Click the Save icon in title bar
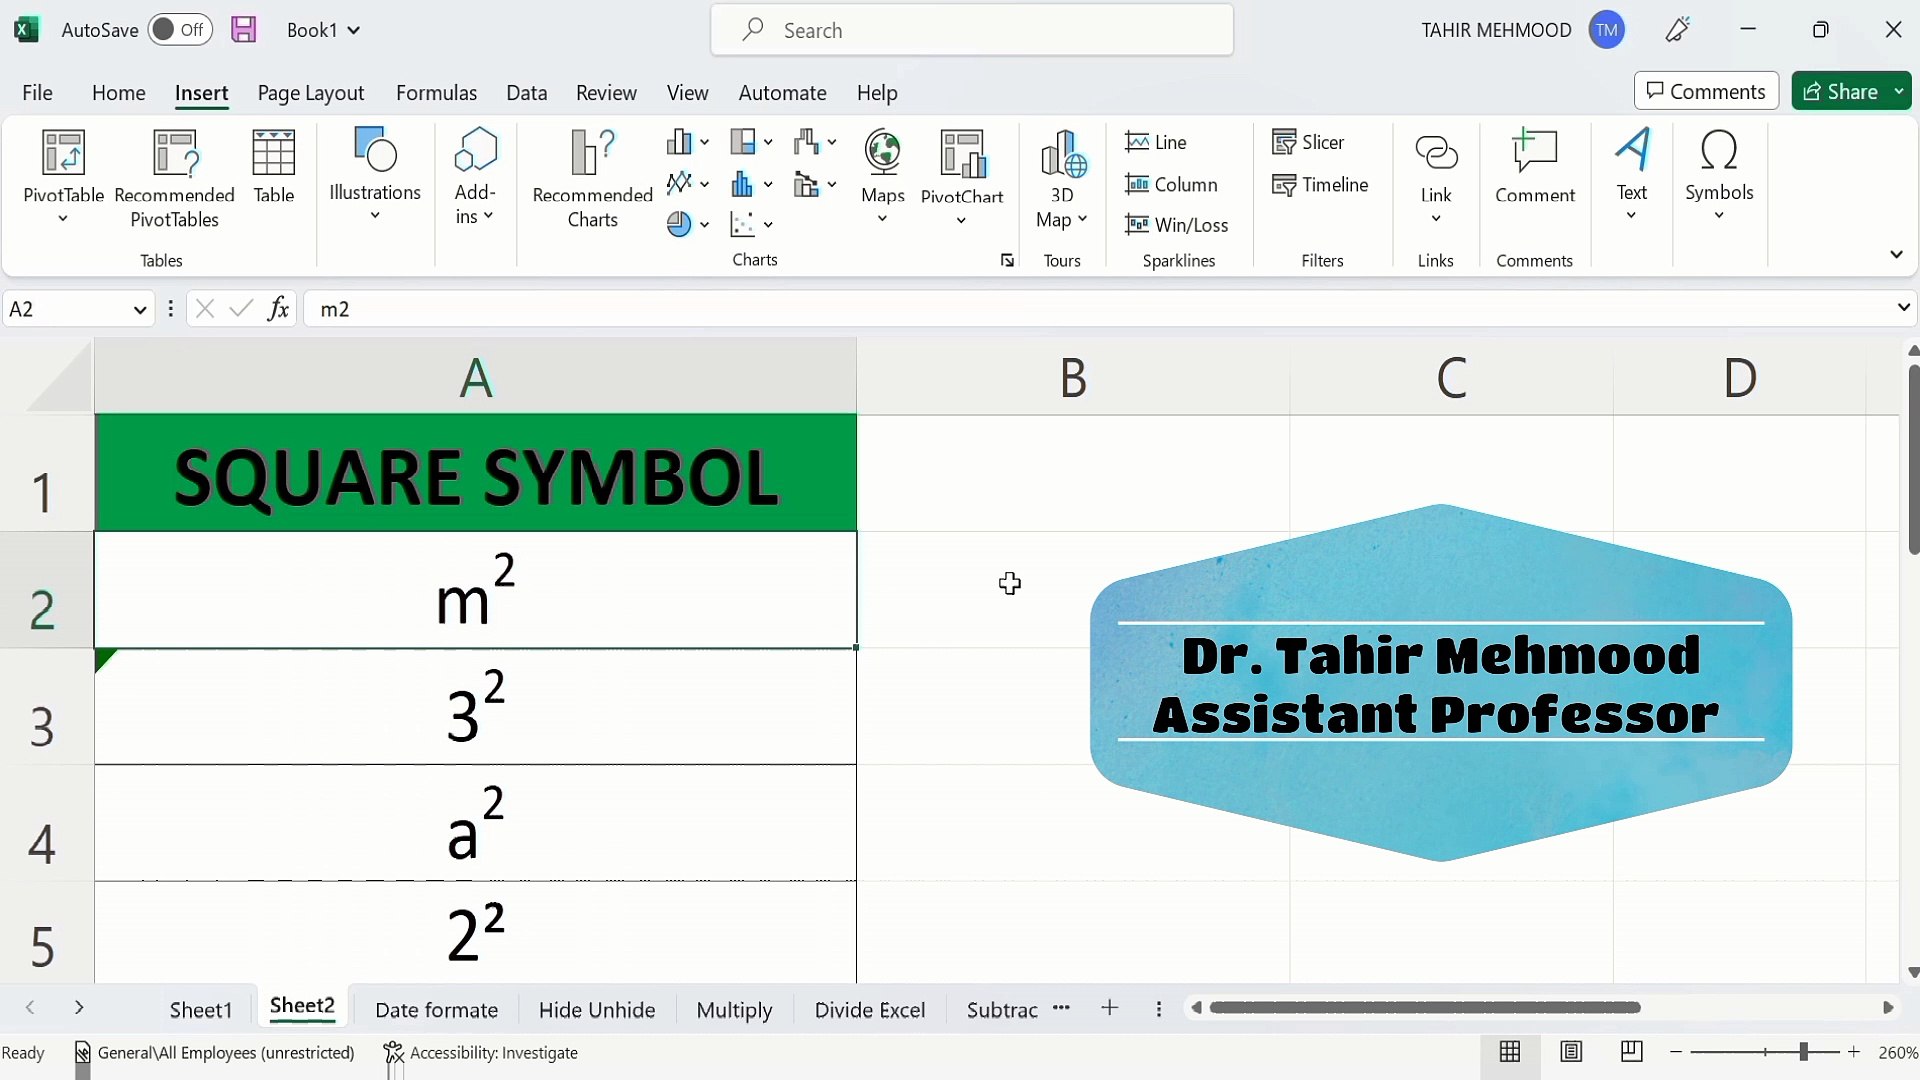 click(x=244, y=30)
